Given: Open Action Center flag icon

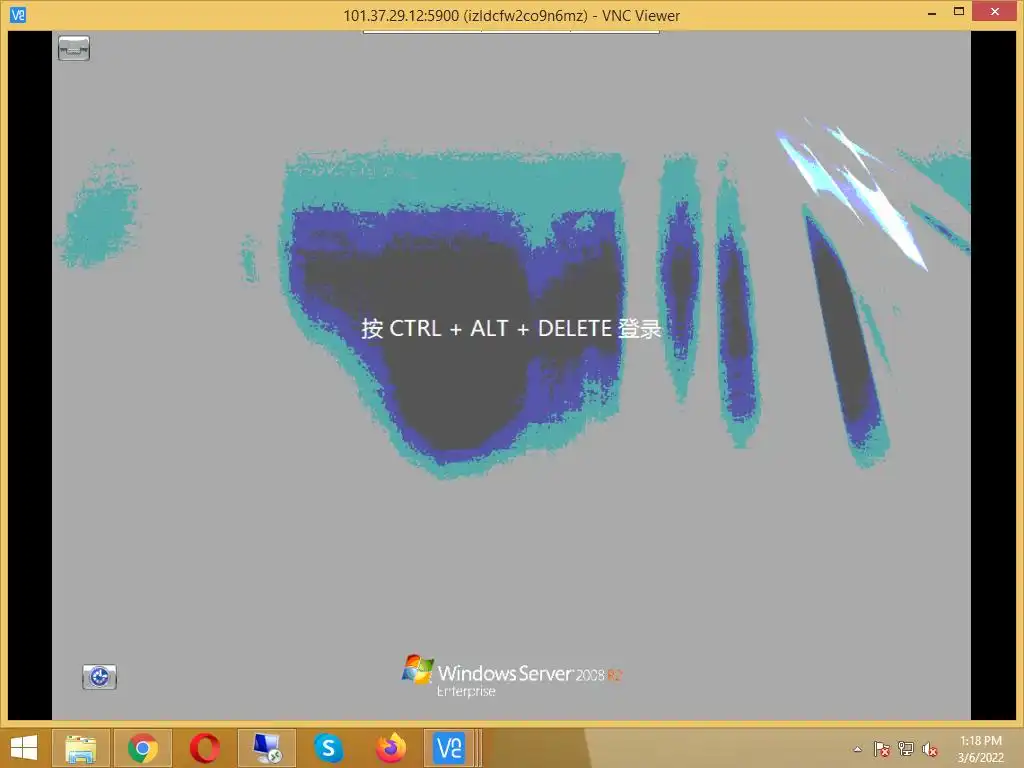Looking at the screenshot, I should click(882, 749).
